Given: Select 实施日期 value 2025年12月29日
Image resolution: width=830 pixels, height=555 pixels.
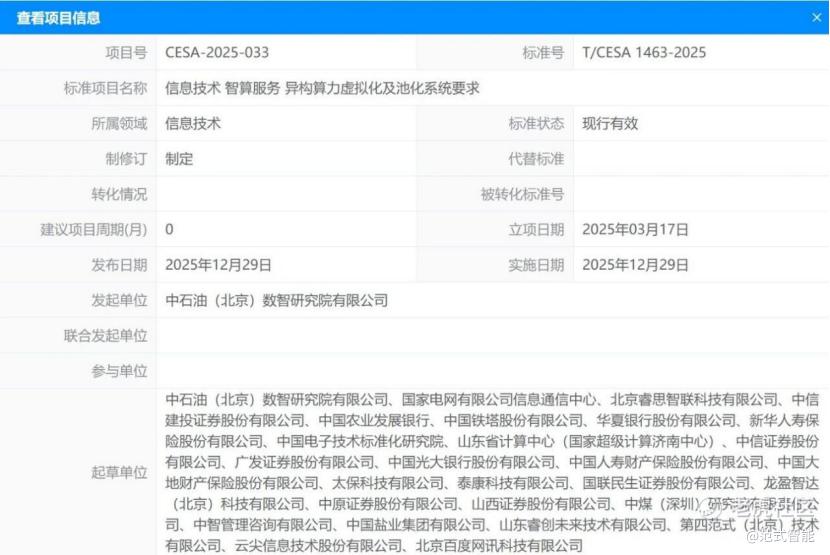Looking at the screenshot, I should 635,265.
